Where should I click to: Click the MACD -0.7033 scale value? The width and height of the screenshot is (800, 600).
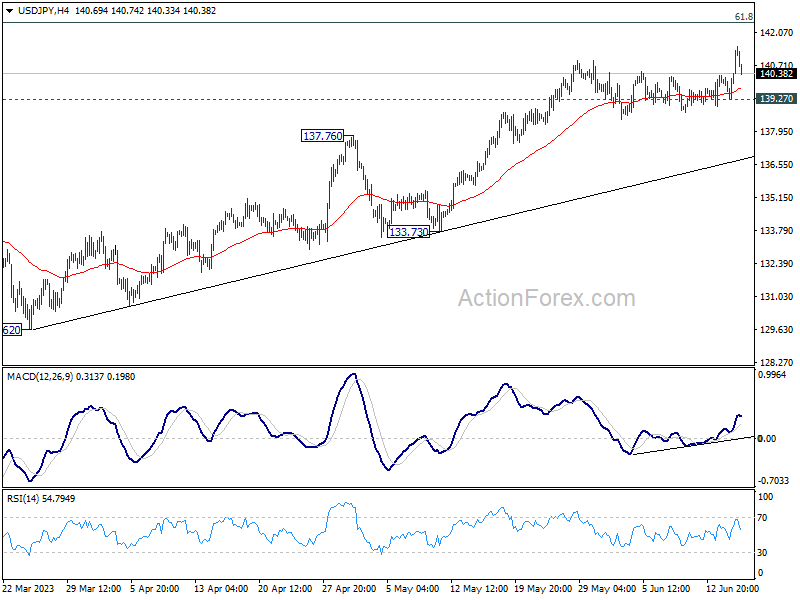(773, 481)
